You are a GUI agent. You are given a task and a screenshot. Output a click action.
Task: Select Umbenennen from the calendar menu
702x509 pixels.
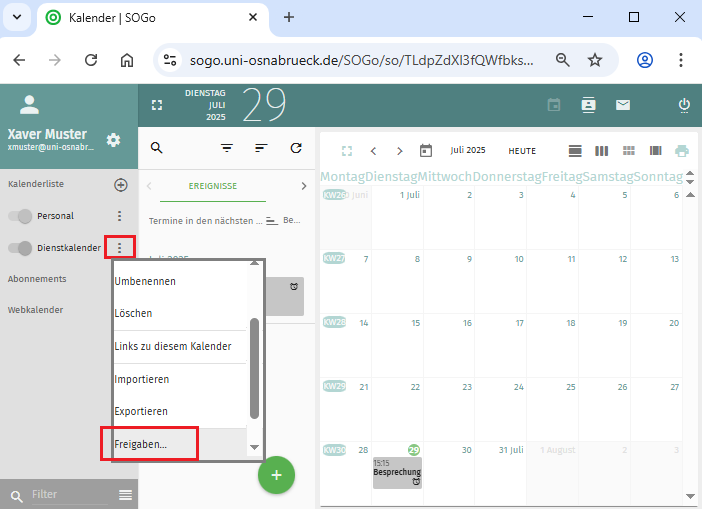point(145,281)
